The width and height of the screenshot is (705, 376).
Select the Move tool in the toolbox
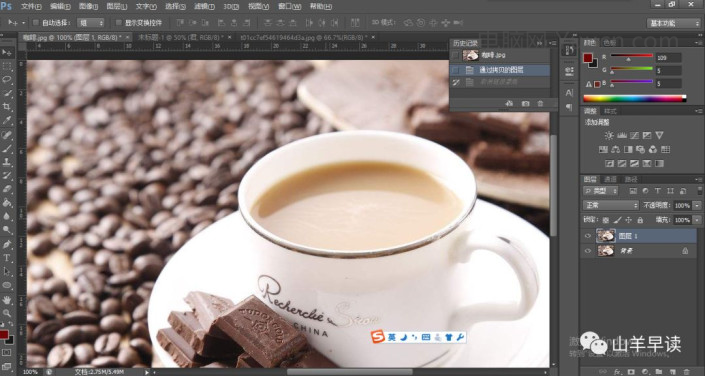(7, 53)
